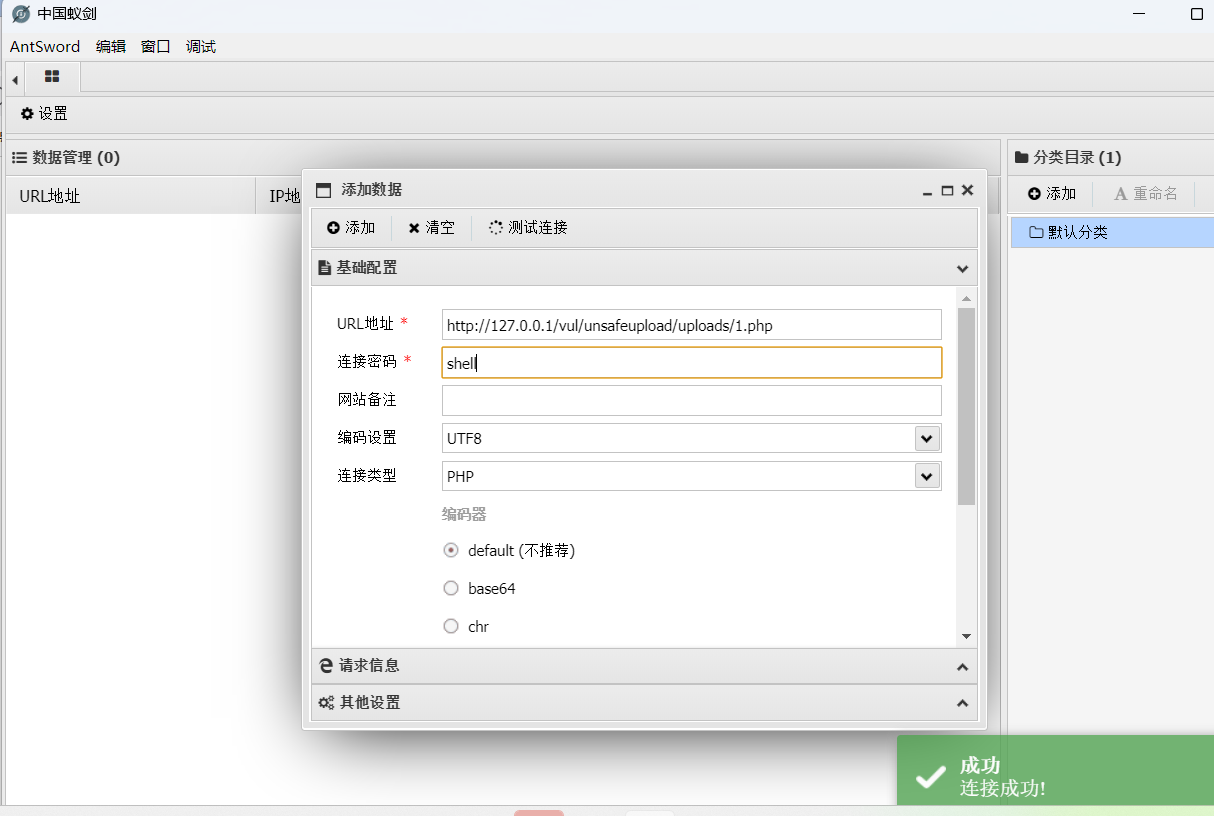Viewport: 1214px width, 816px height.
Task: Minimize the 添加数据 dialog
Action: [929, 190]
